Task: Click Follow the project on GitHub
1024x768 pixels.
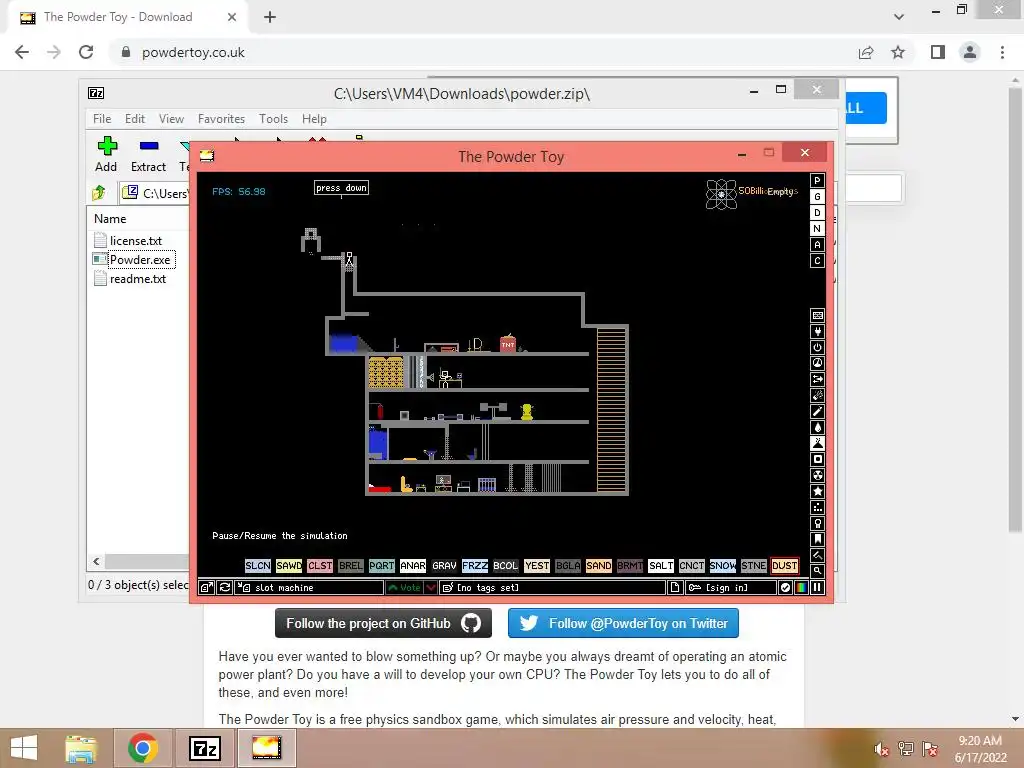Action: coord(383,623)
